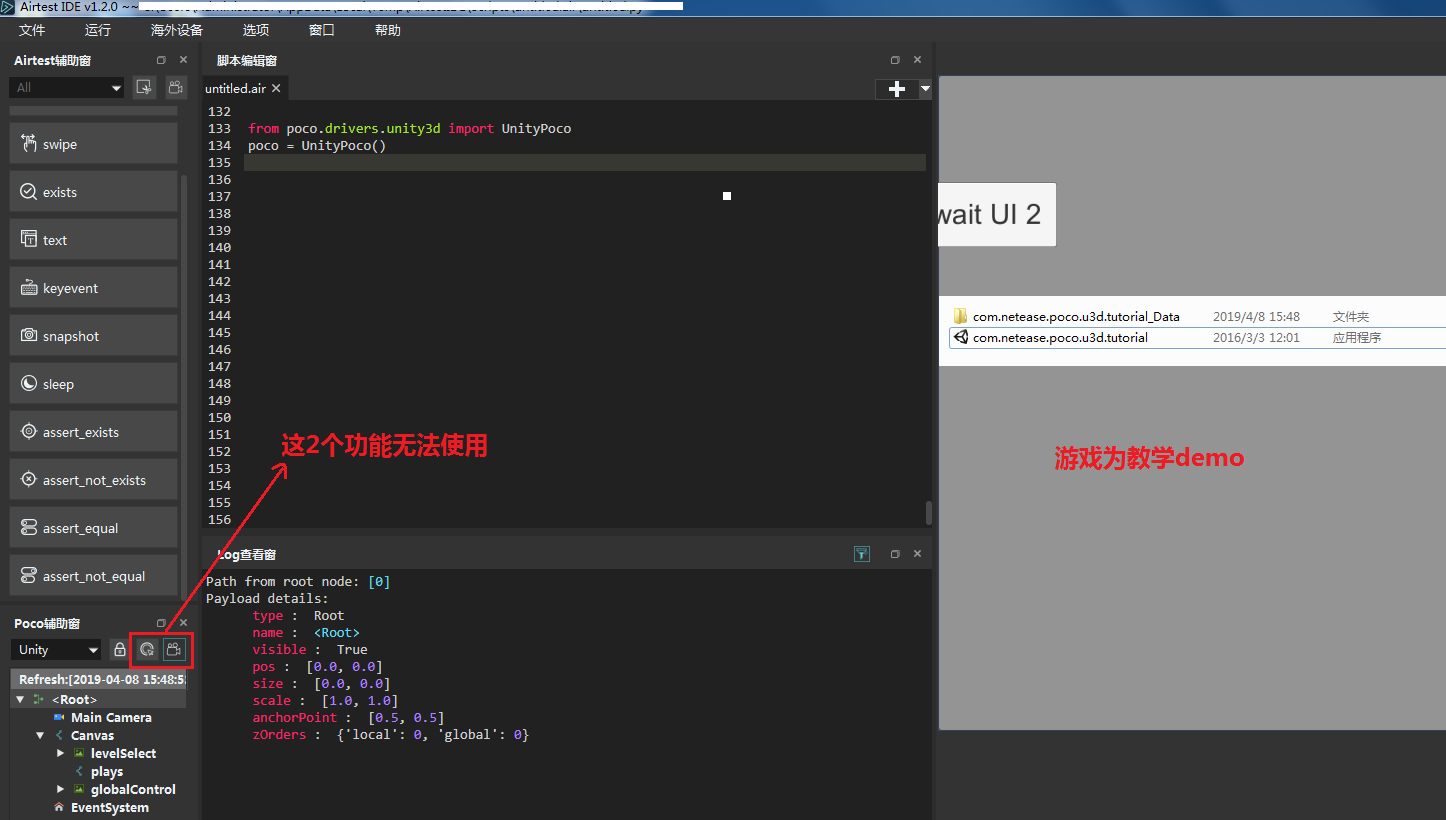
Task: Click the Airtest screenshot capture scissors icon
Action: click(145, 87)
